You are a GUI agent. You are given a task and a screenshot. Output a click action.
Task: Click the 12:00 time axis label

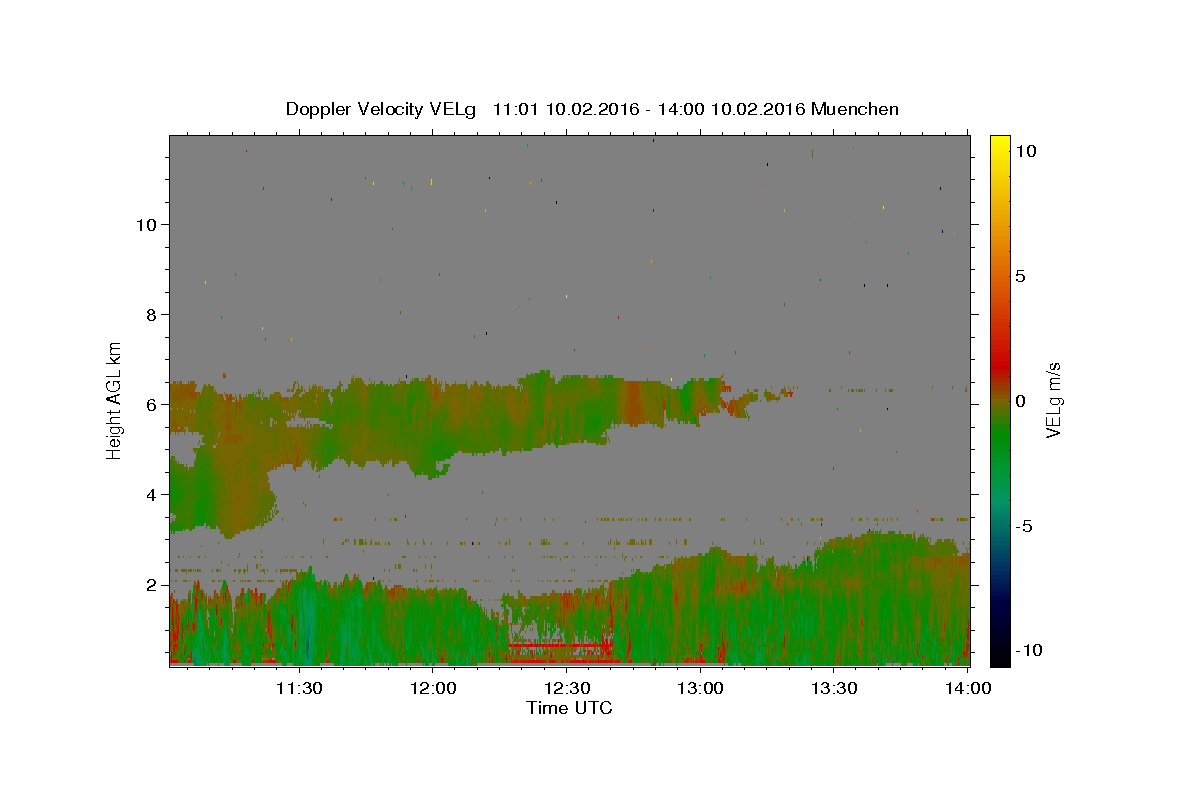point(433,688)
